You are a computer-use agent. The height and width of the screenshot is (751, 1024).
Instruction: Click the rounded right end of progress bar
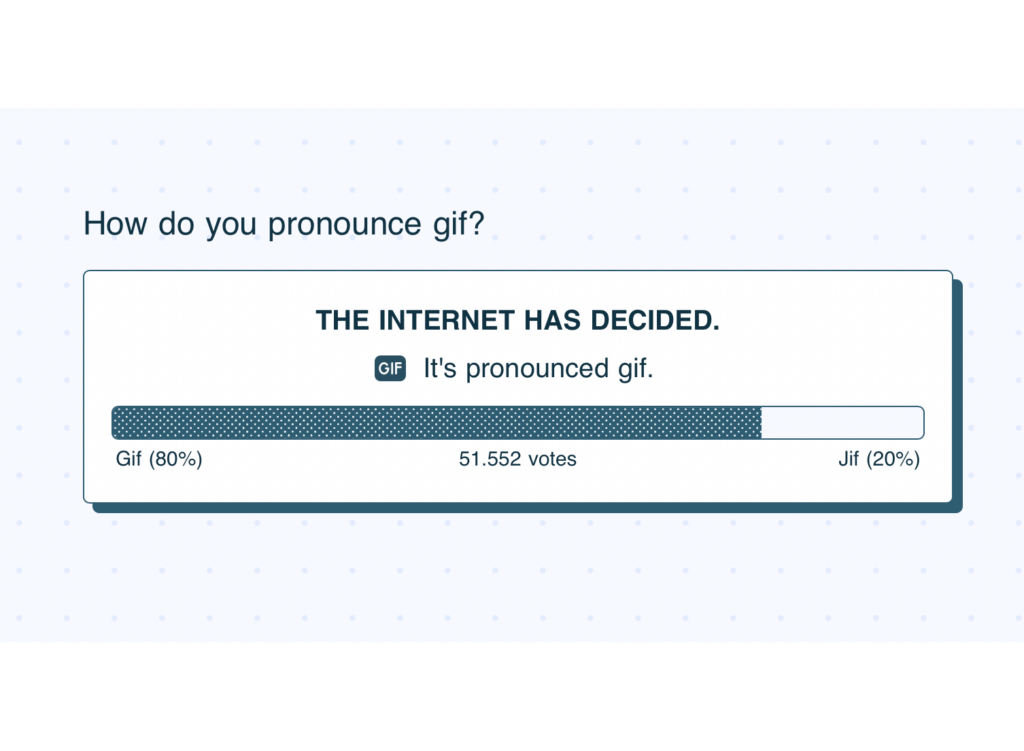(918, 423)
